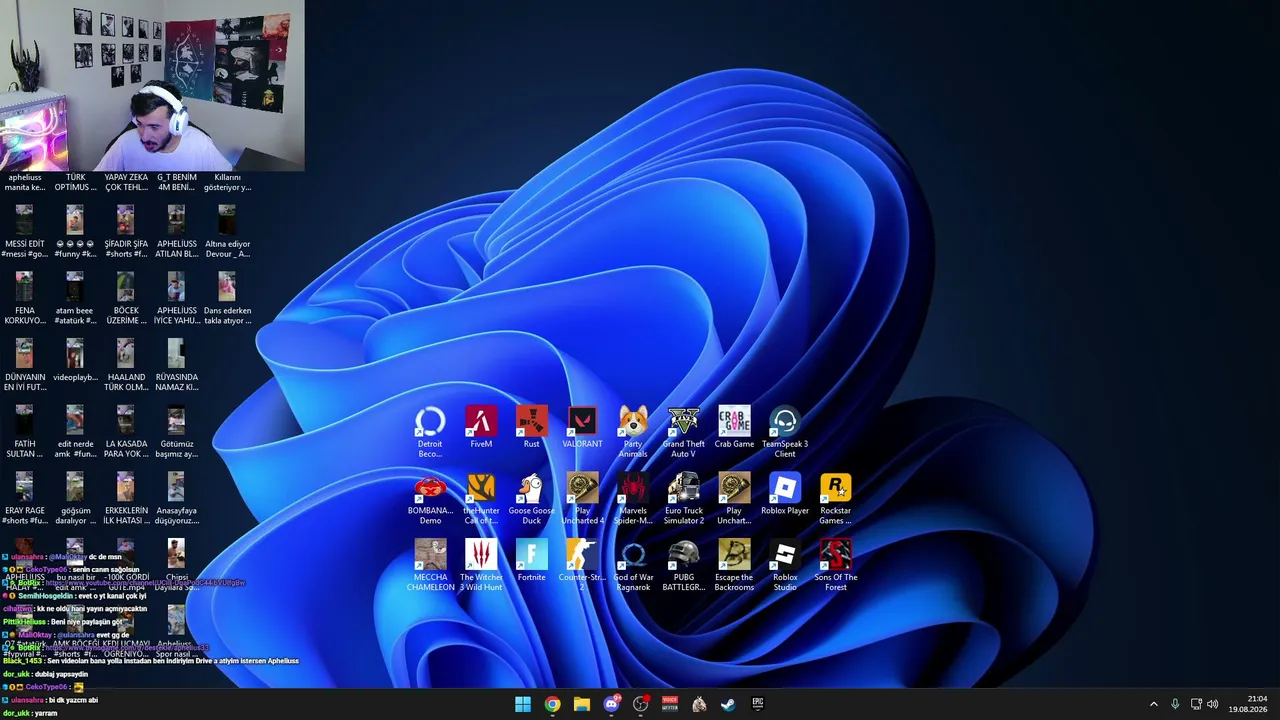Click the göğsüm daralıyor video file

(75, 499)
